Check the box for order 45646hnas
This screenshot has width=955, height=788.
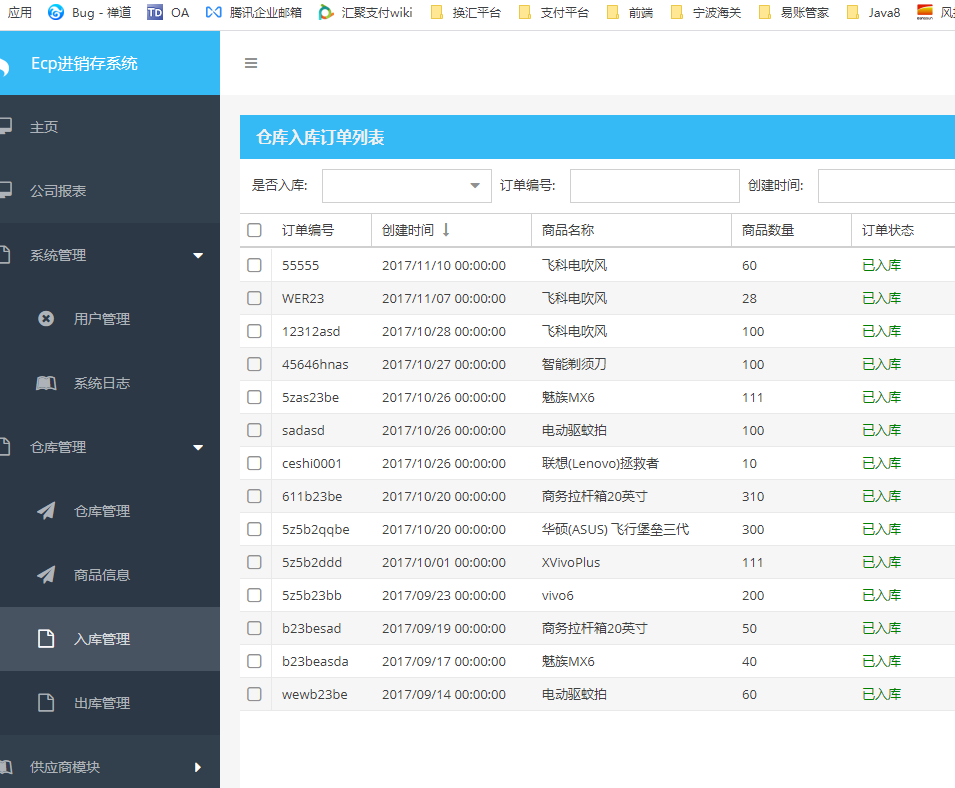(254, 364)
